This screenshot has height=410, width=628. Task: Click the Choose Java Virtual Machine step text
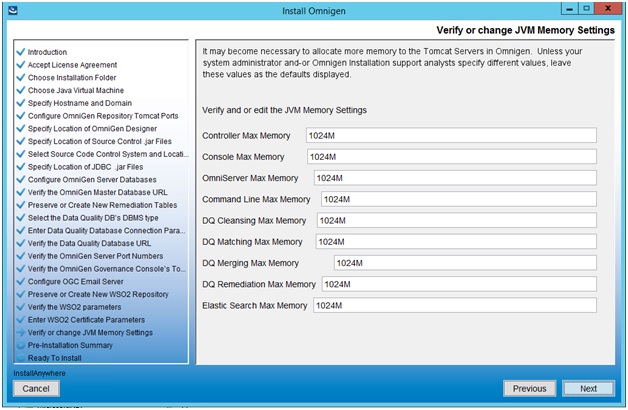click(76, 90)
